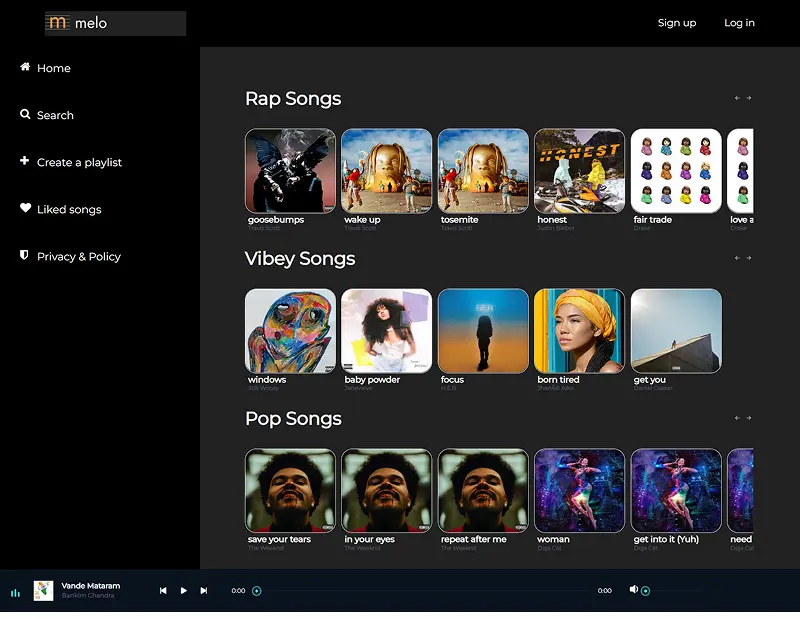Click the song seek slider handle
This screenshot has height=618, width=800.
click(x=257, y=591)
